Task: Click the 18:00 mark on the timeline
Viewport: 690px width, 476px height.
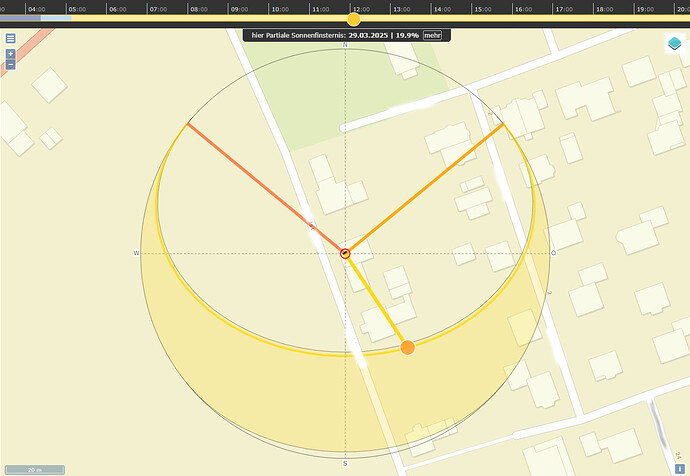Action: [605, 9]
